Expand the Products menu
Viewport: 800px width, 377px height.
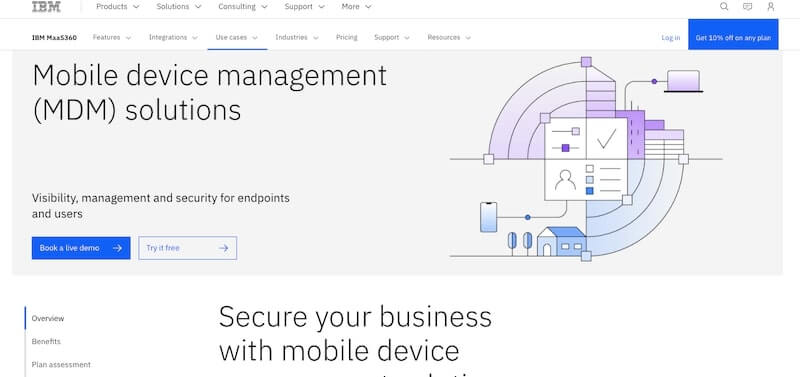[118, 7]
